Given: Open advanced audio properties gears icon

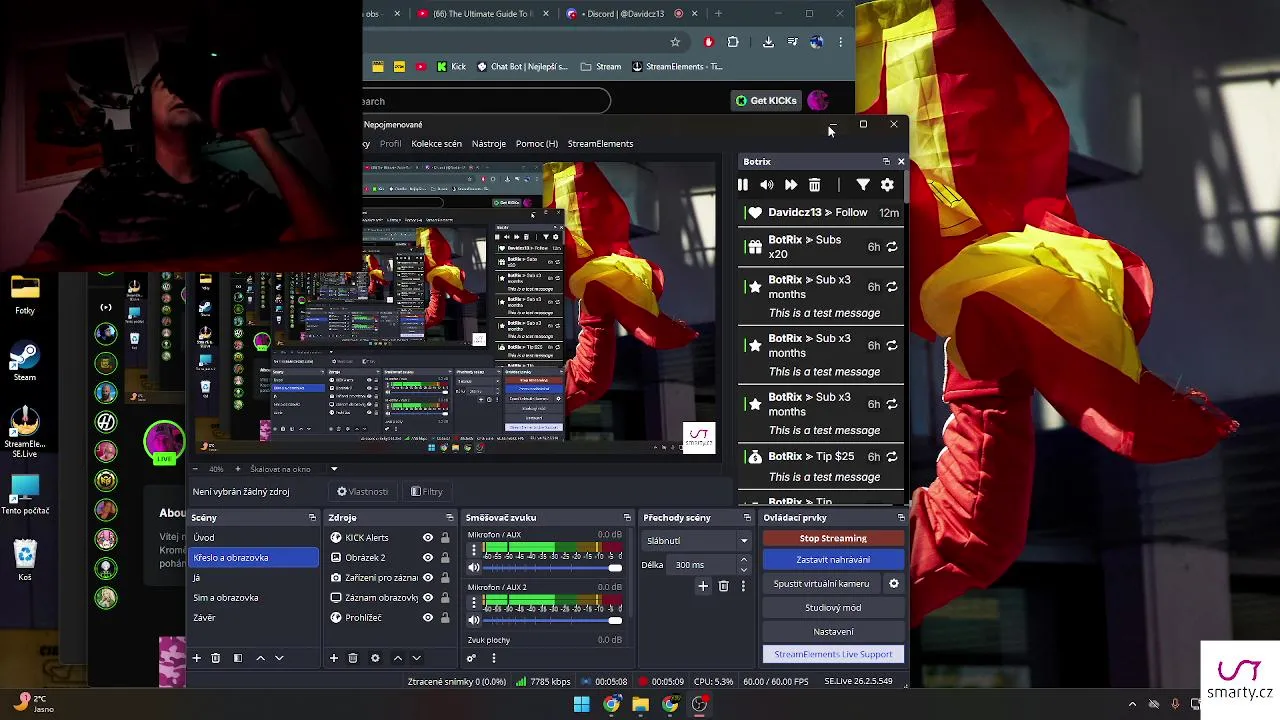Looking at the screenshot, I should [471, 658].
